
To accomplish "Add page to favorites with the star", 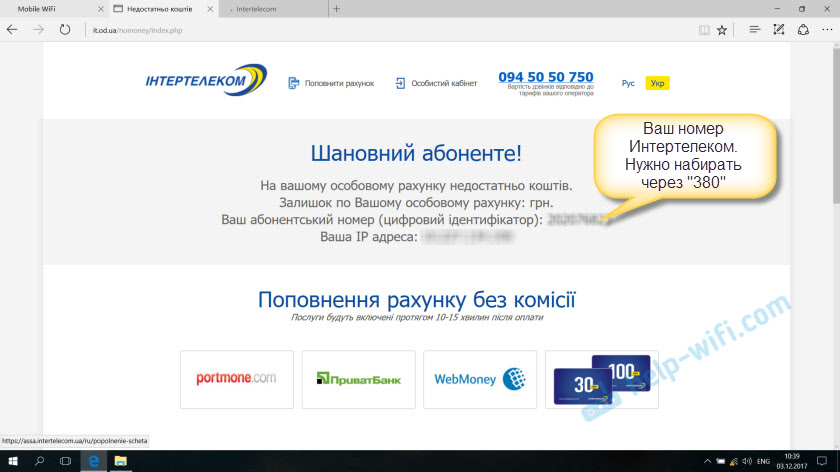I will [x=721, y=30].
